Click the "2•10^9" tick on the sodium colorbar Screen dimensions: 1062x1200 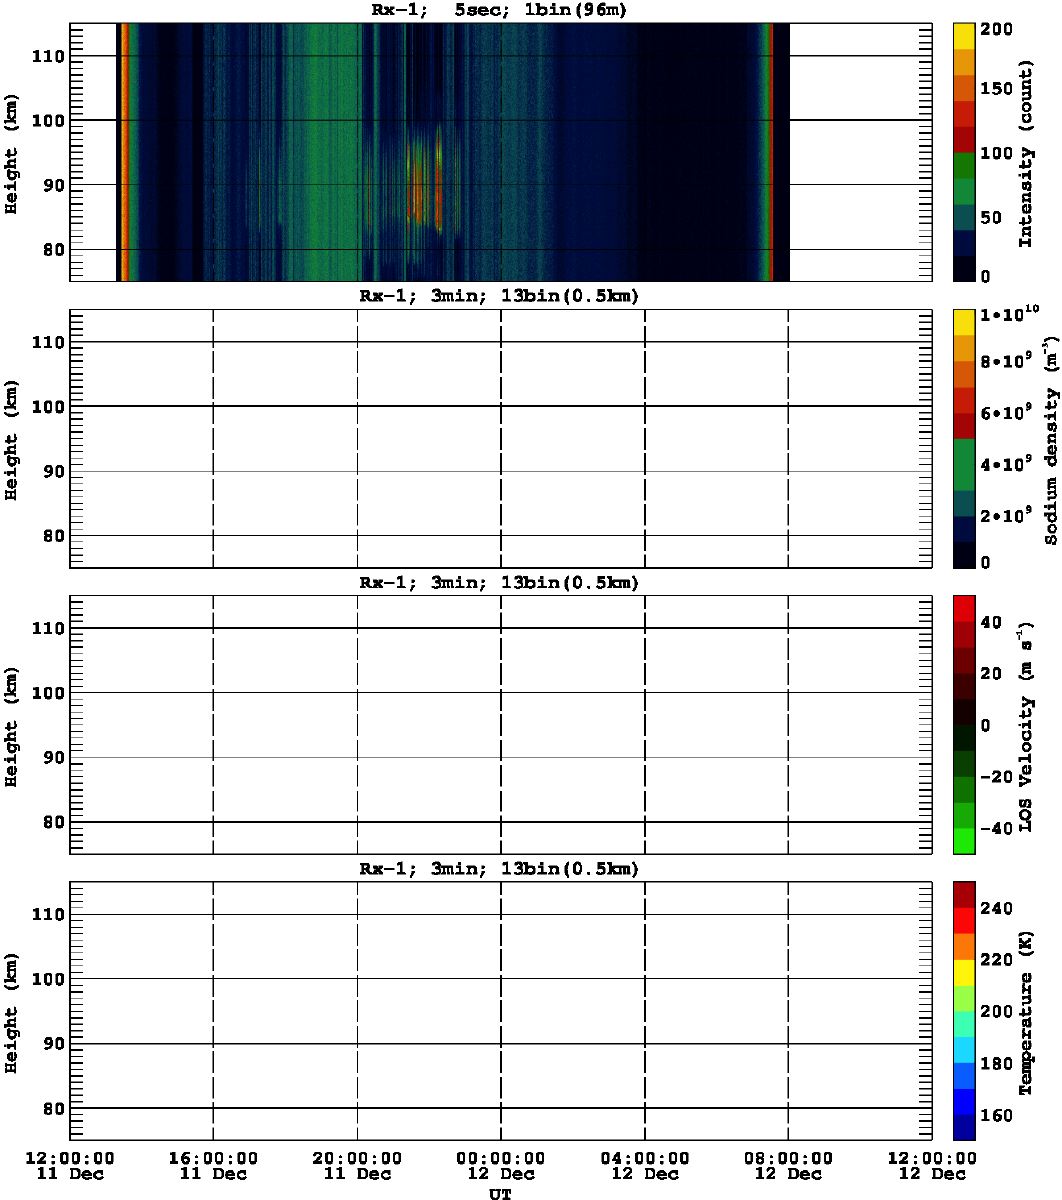click(1007, 515)
